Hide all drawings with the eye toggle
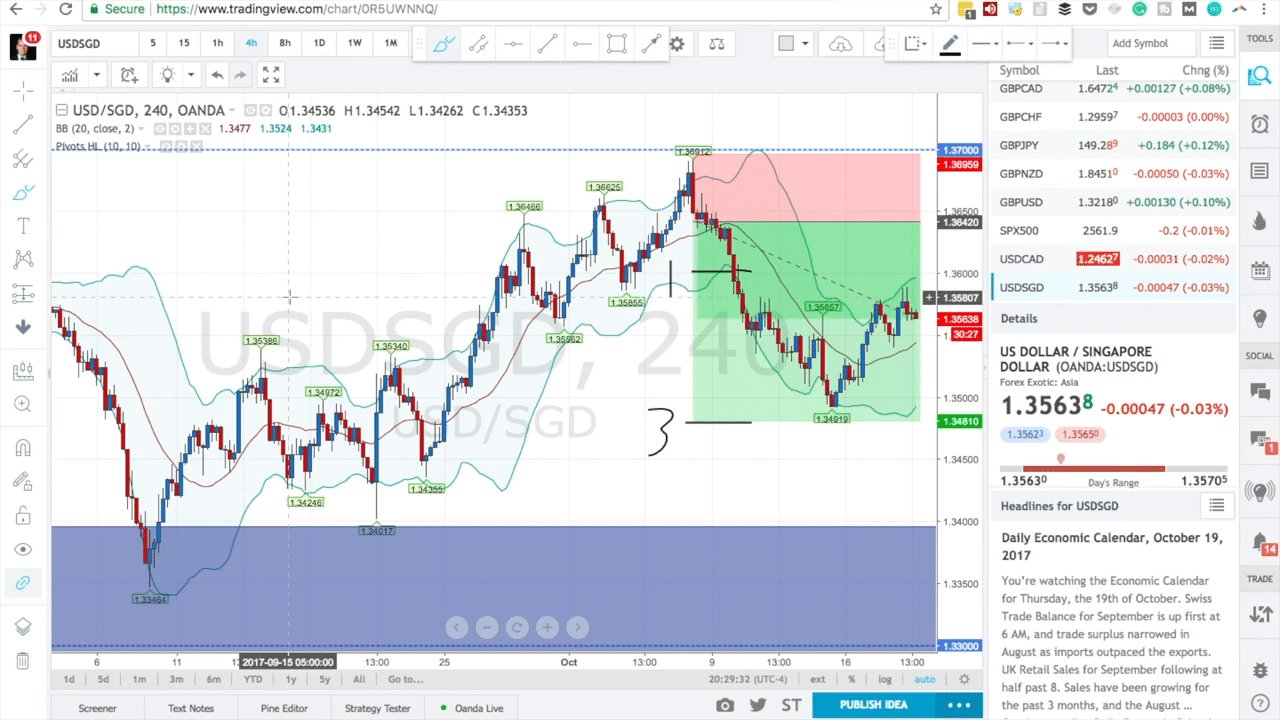 (23, 548)
